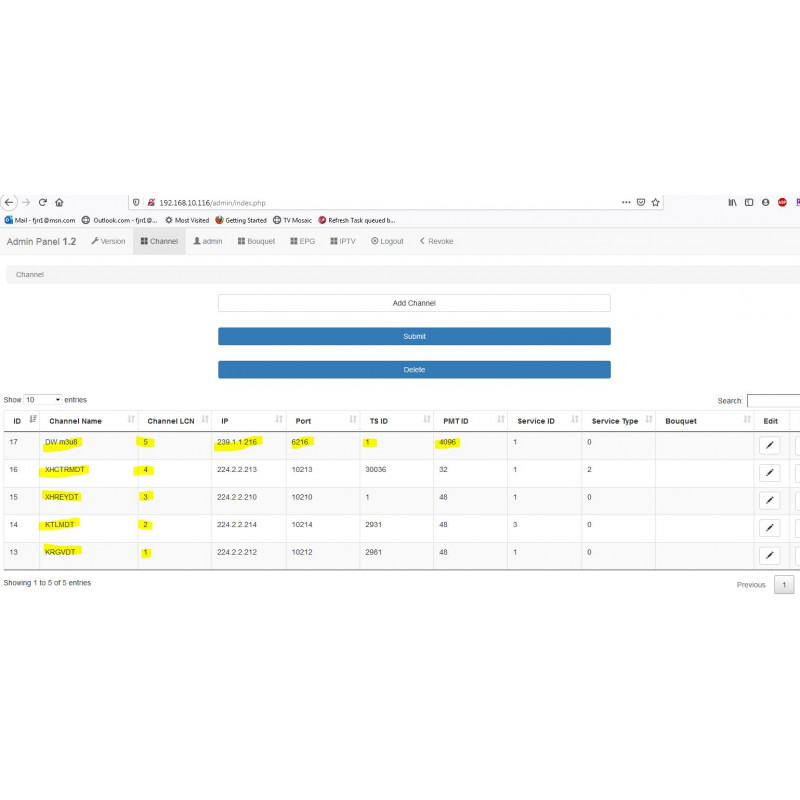Screen dimensions: 800x800
Task: Click the Adblock extension icon
Action: pos(782,203)
